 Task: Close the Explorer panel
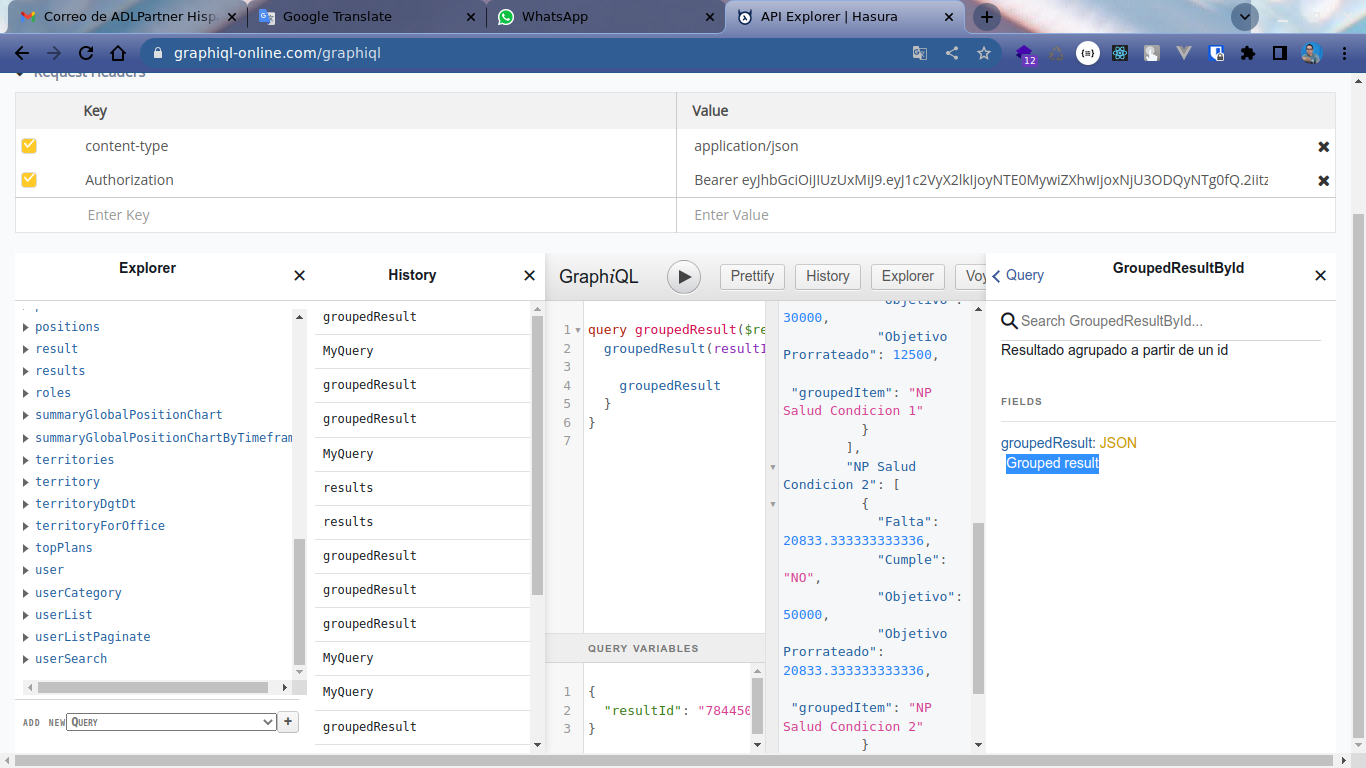[299, 276]
